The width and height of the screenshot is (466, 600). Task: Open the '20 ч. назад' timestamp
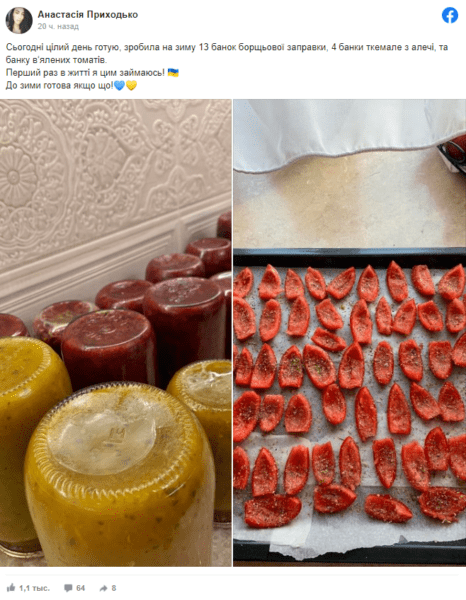click(x=58, y=26)
